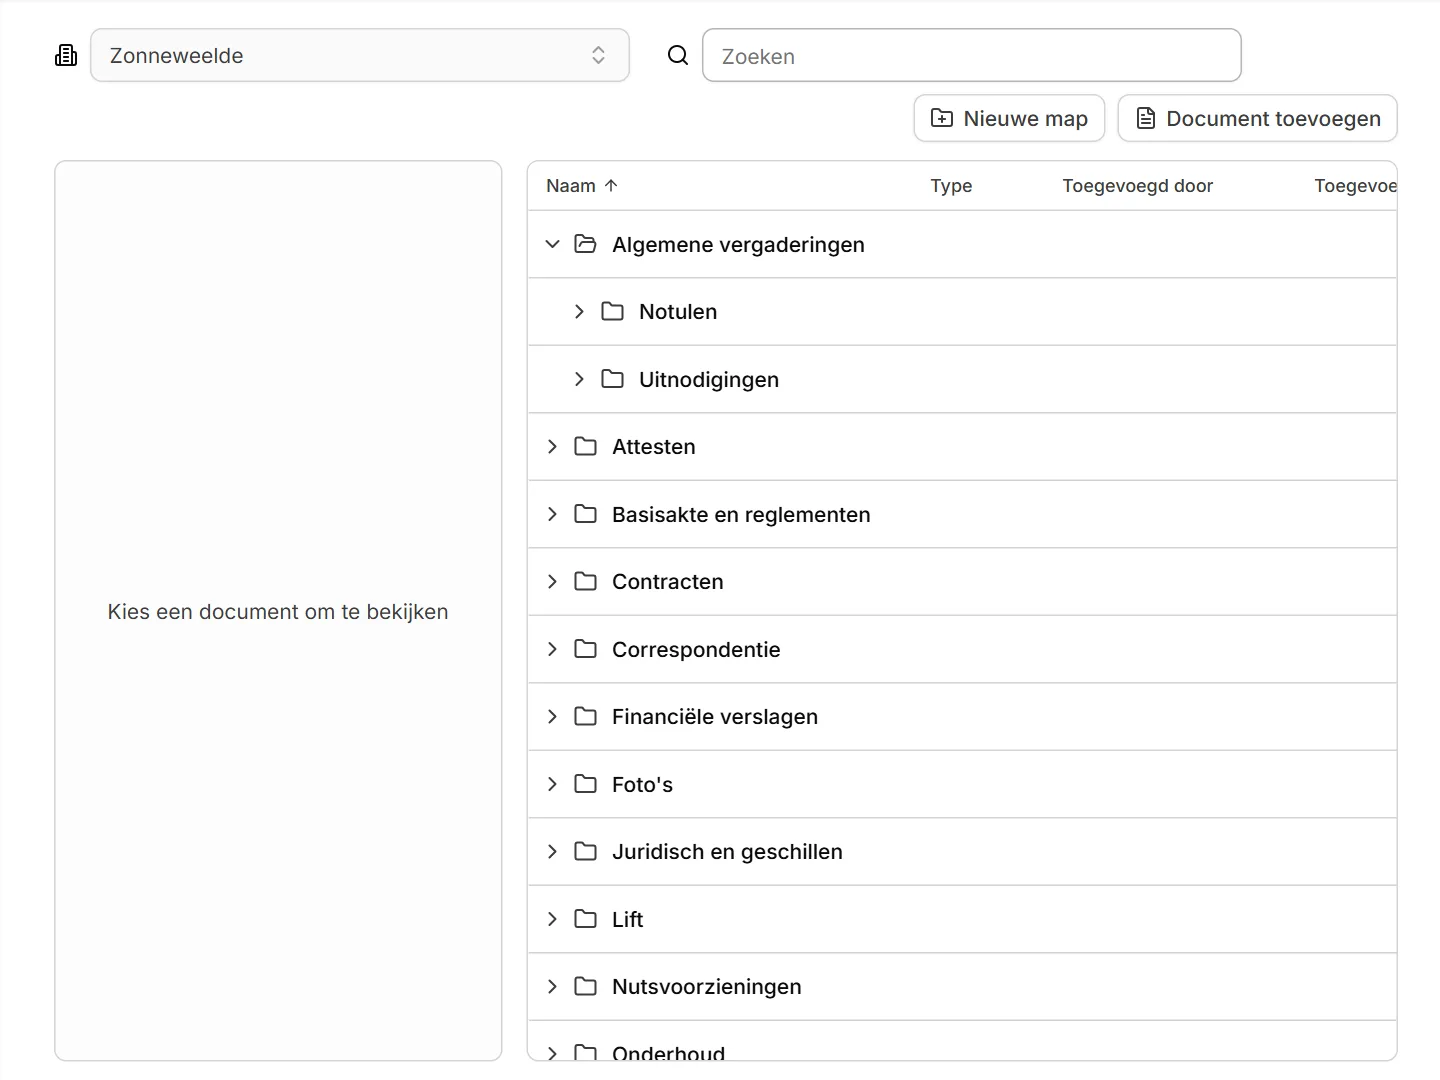Select the Lift row label
This screenshot has width=1440, height=1080.
628,919
